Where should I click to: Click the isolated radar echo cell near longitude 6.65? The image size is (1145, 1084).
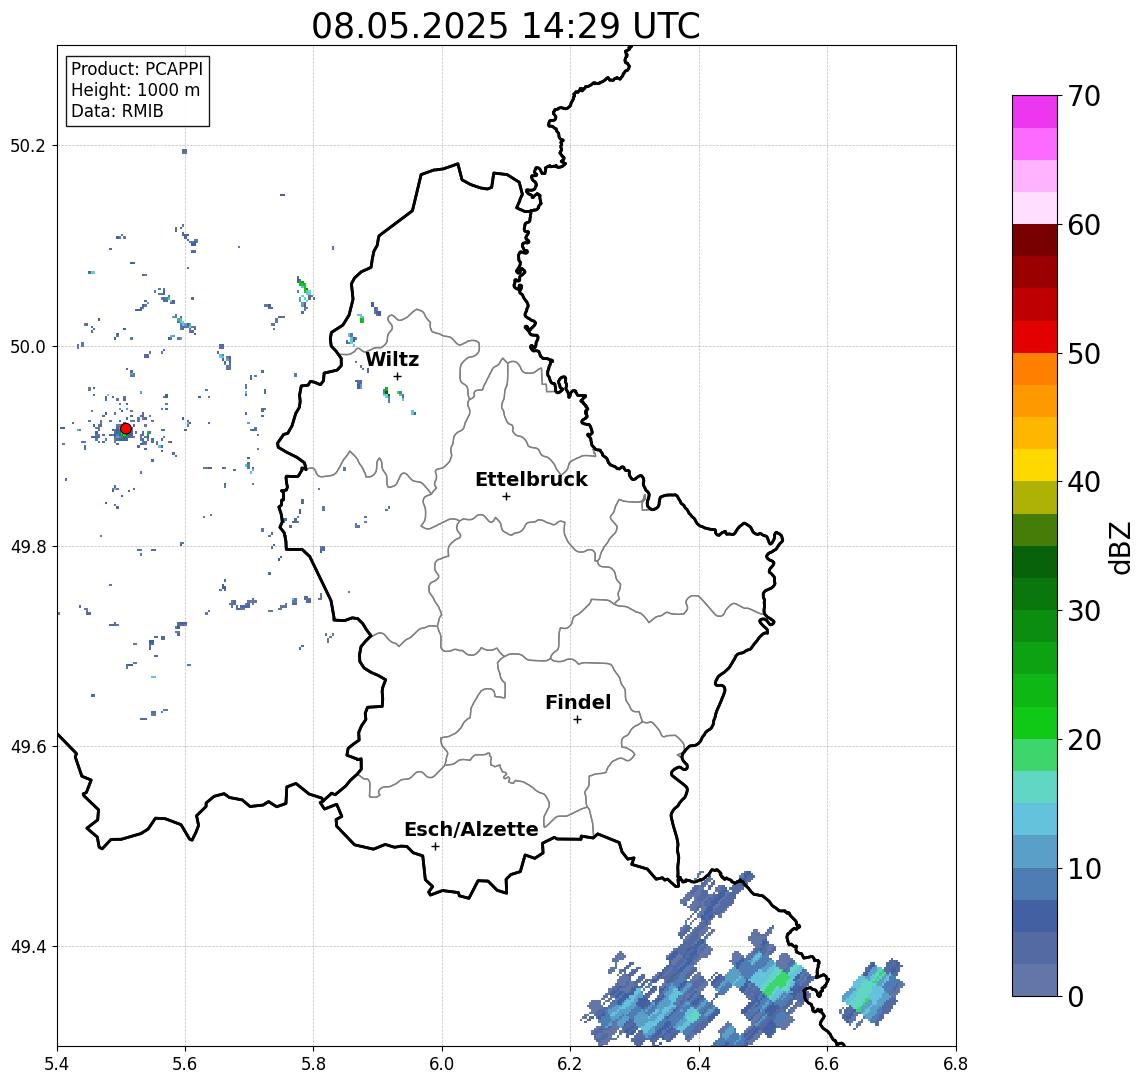tap(871, 991)
